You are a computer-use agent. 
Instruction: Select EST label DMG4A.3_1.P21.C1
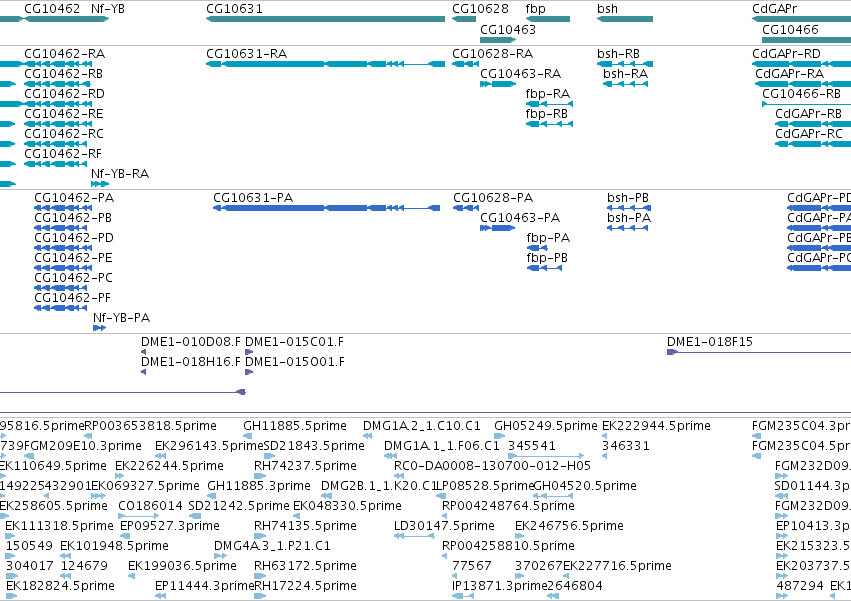[272, 546]
